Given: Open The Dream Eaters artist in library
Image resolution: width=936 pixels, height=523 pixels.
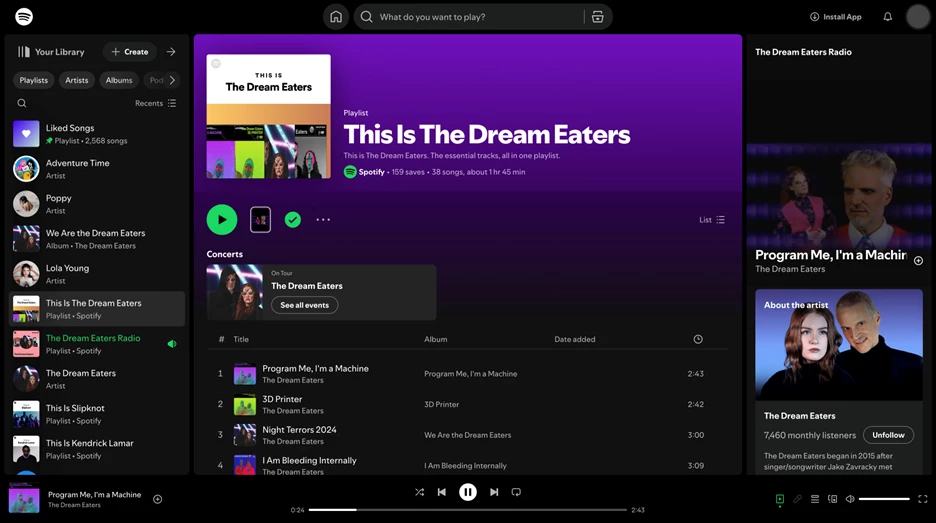Looking at the screenshot, I should (x=97, y=379).
